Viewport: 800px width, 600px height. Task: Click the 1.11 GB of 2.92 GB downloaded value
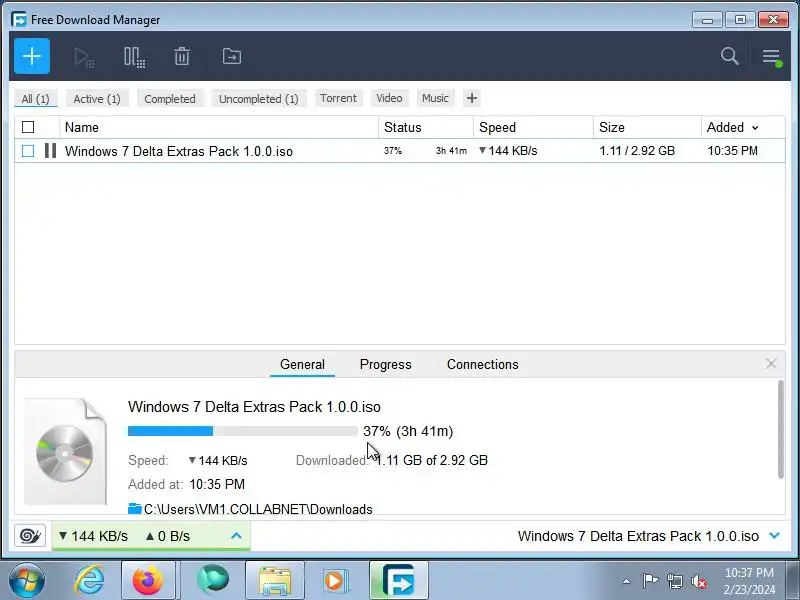coord(432,460)
